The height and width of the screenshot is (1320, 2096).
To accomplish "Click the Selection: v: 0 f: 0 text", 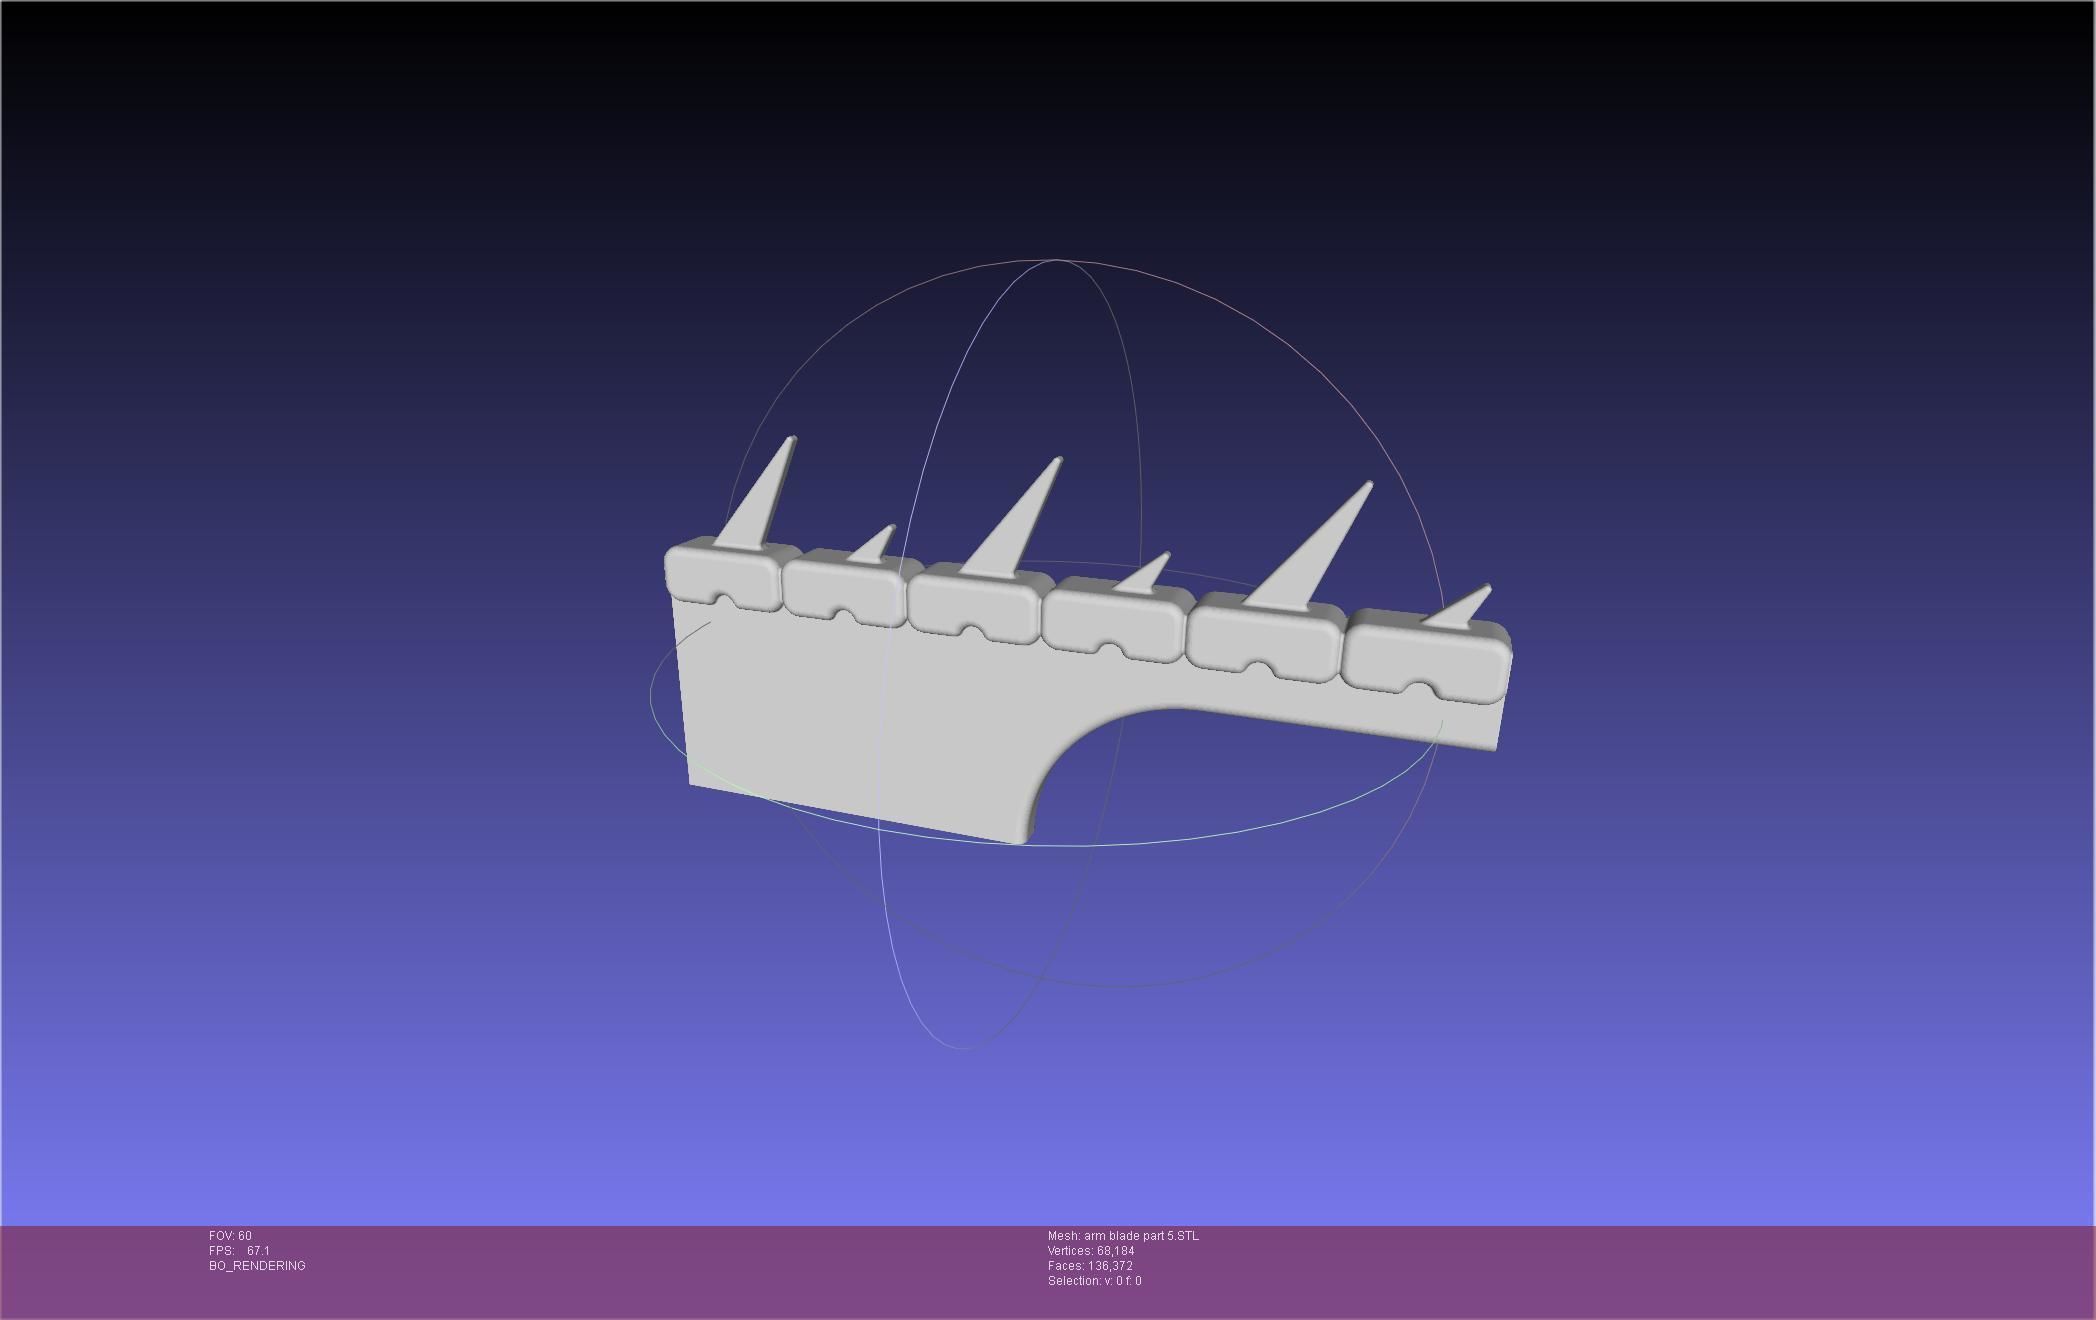I will pyautogui.click(x=1094, y=1281).
